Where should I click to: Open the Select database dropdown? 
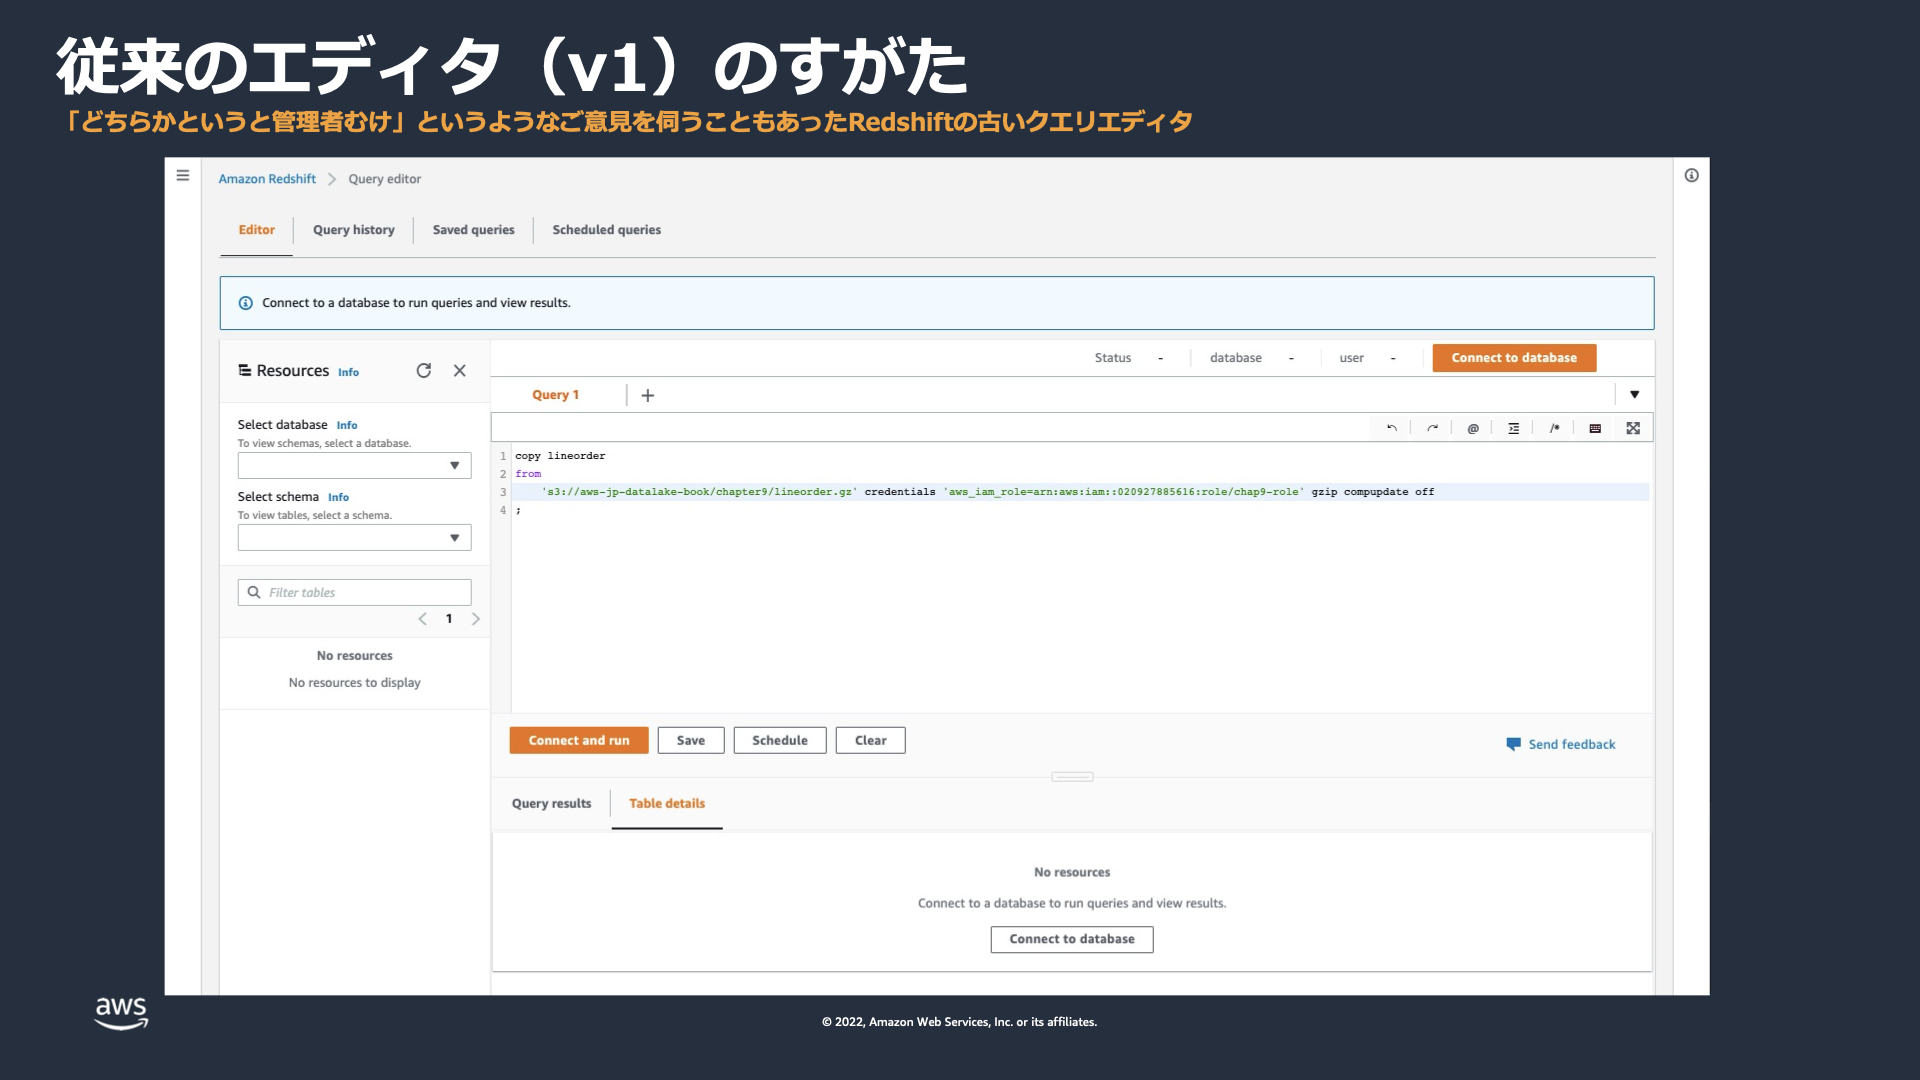[354, 466]
